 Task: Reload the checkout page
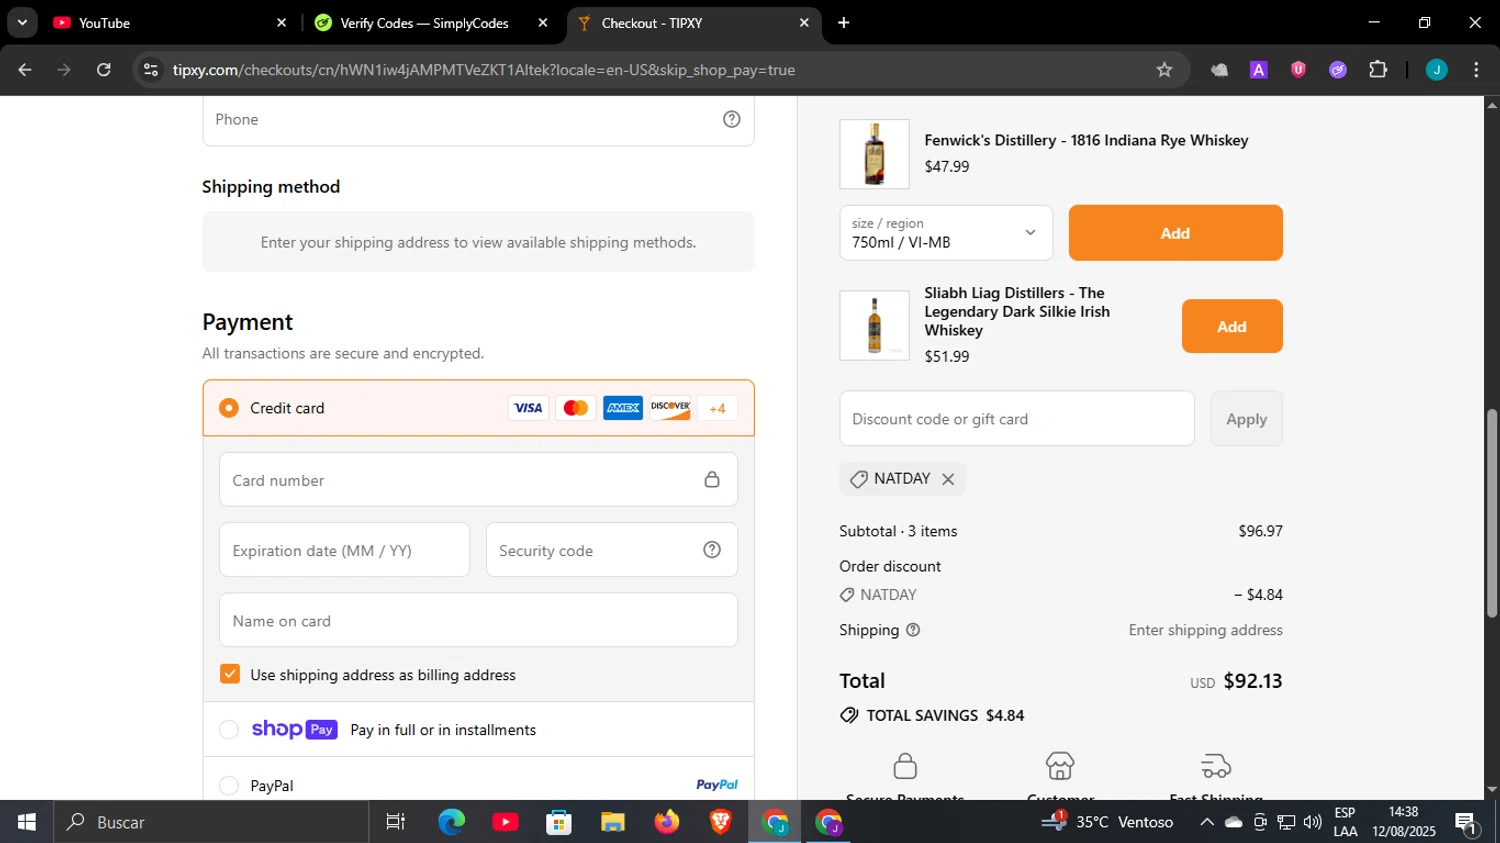pyautogui.click(x=104, y=70)
